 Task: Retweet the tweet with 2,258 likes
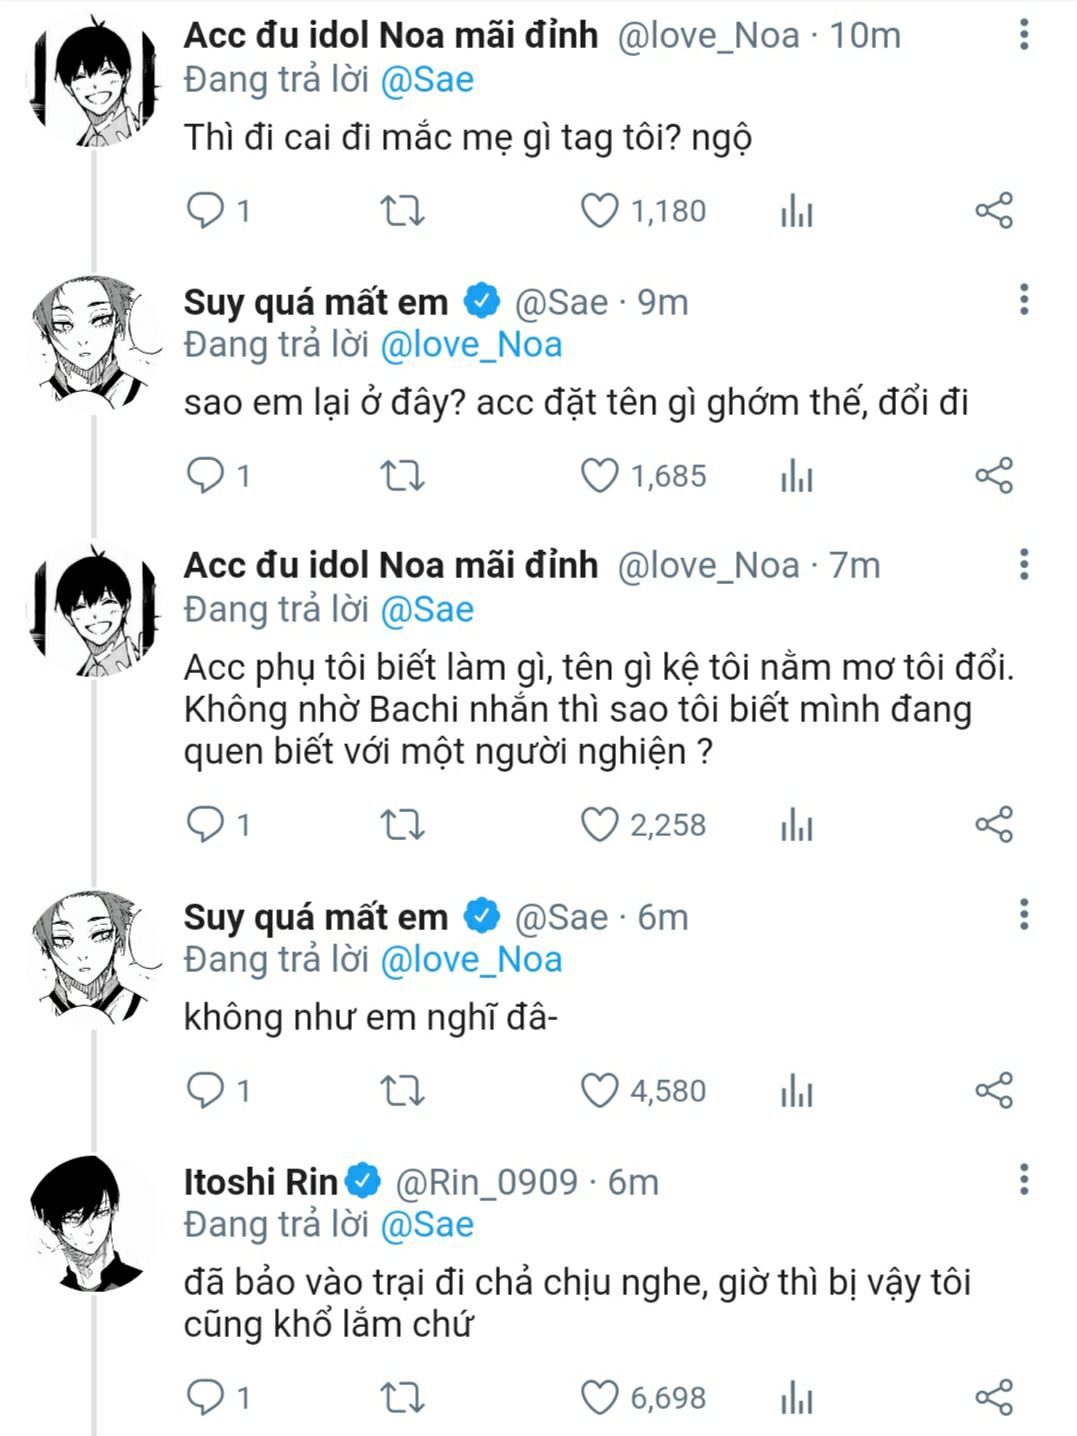[403, 825]
